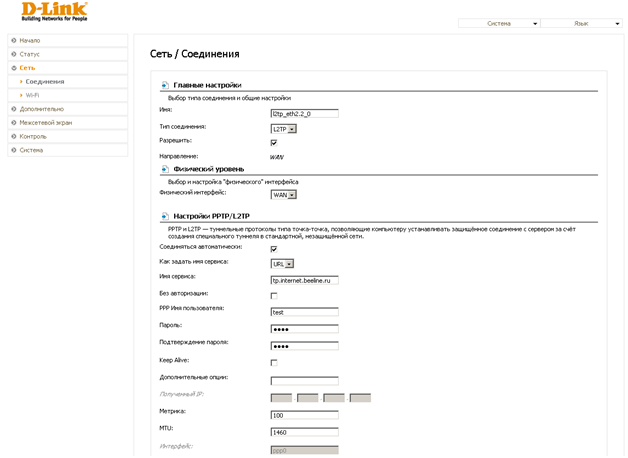Enable the Без авторизации checkbox
The width and height of the screenshot is (628, 458).
pyautogui.click(x=274, y=296)
